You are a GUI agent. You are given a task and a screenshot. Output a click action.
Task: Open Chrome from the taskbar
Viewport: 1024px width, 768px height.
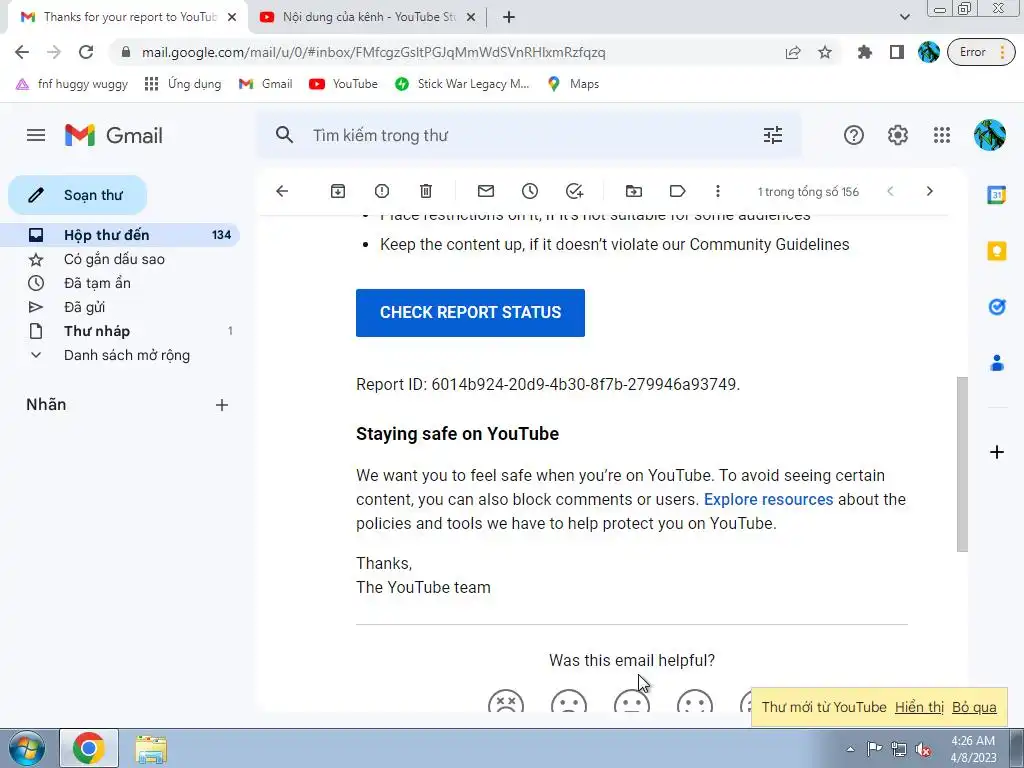click(x=89, y=748)
